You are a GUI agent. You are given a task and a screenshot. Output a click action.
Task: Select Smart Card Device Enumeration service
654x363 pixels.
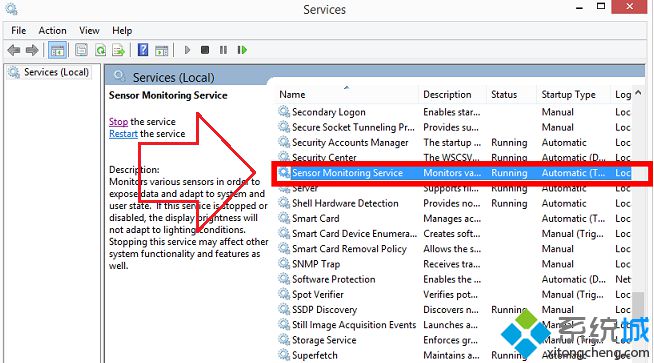(455, 234)
